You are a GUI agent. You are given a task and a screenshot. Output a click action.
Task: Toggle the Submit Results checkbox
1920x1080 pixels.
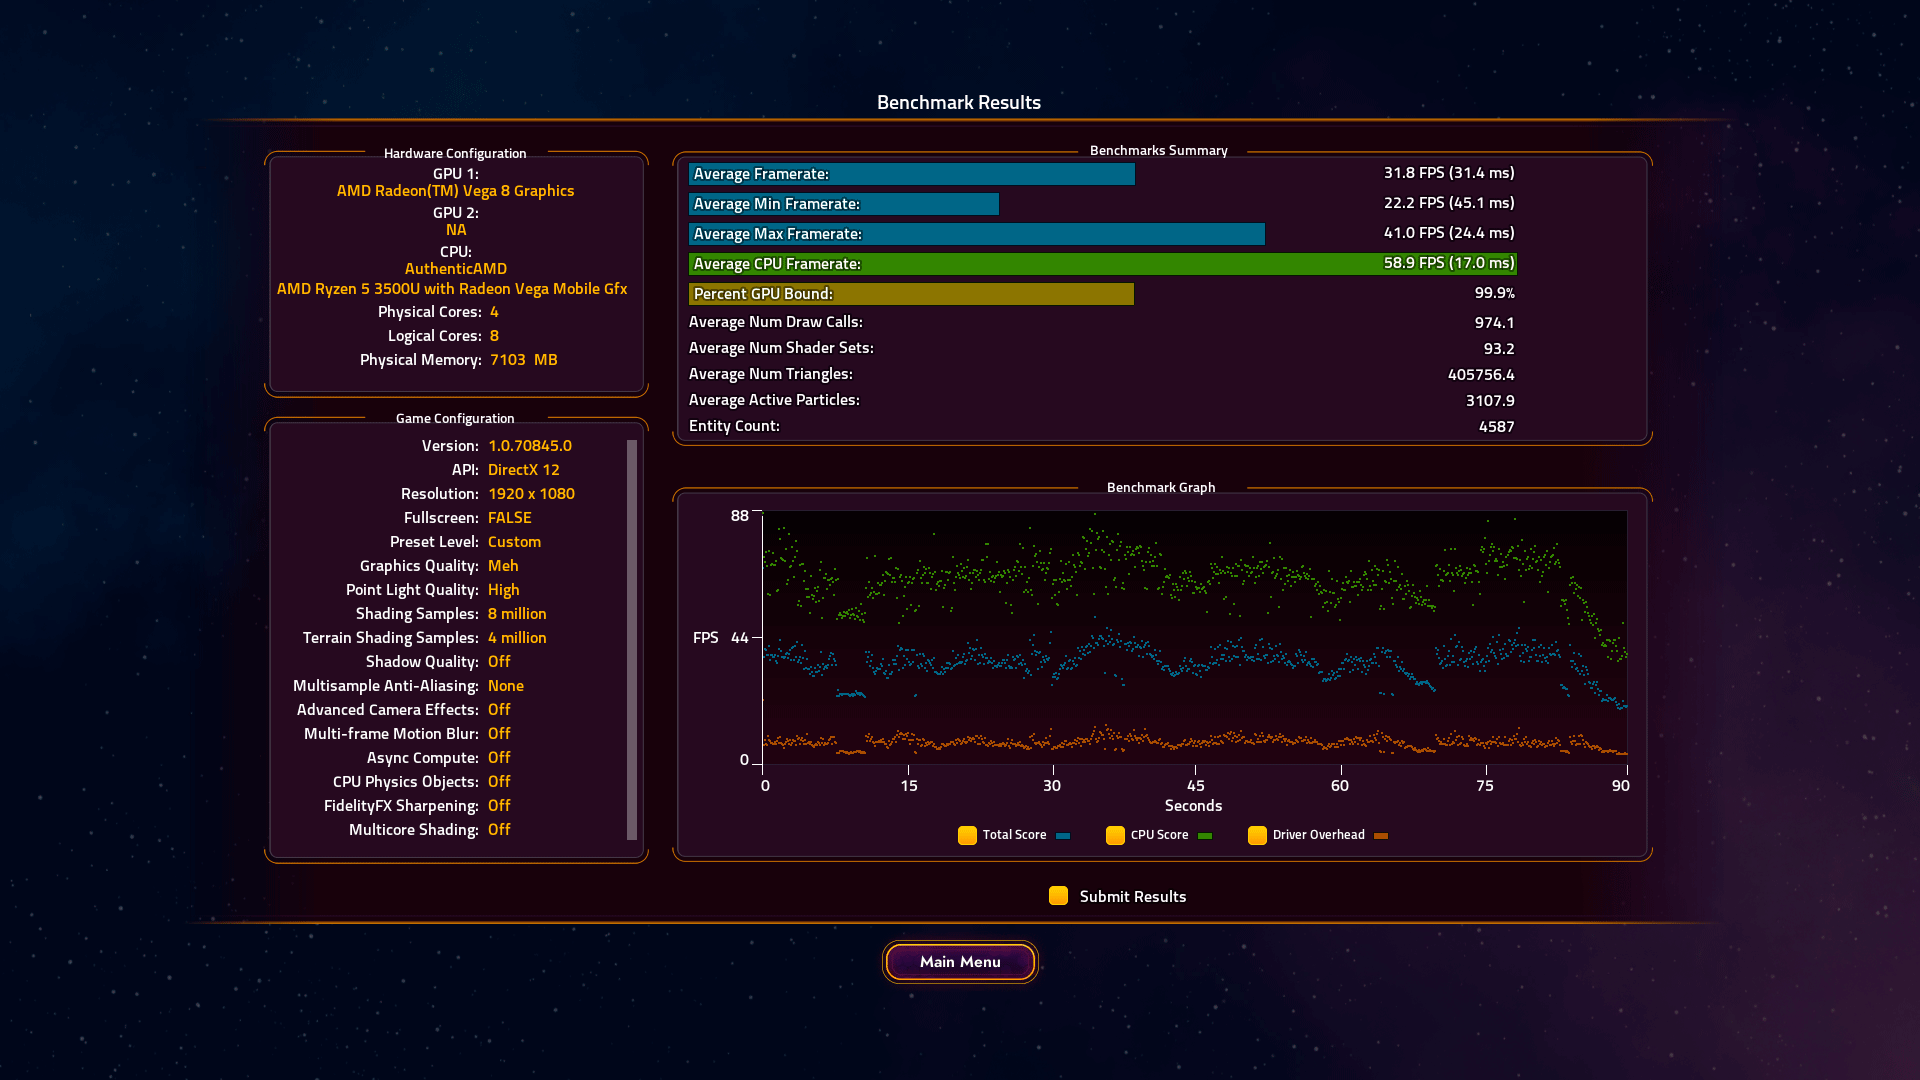pos(1058,896)
